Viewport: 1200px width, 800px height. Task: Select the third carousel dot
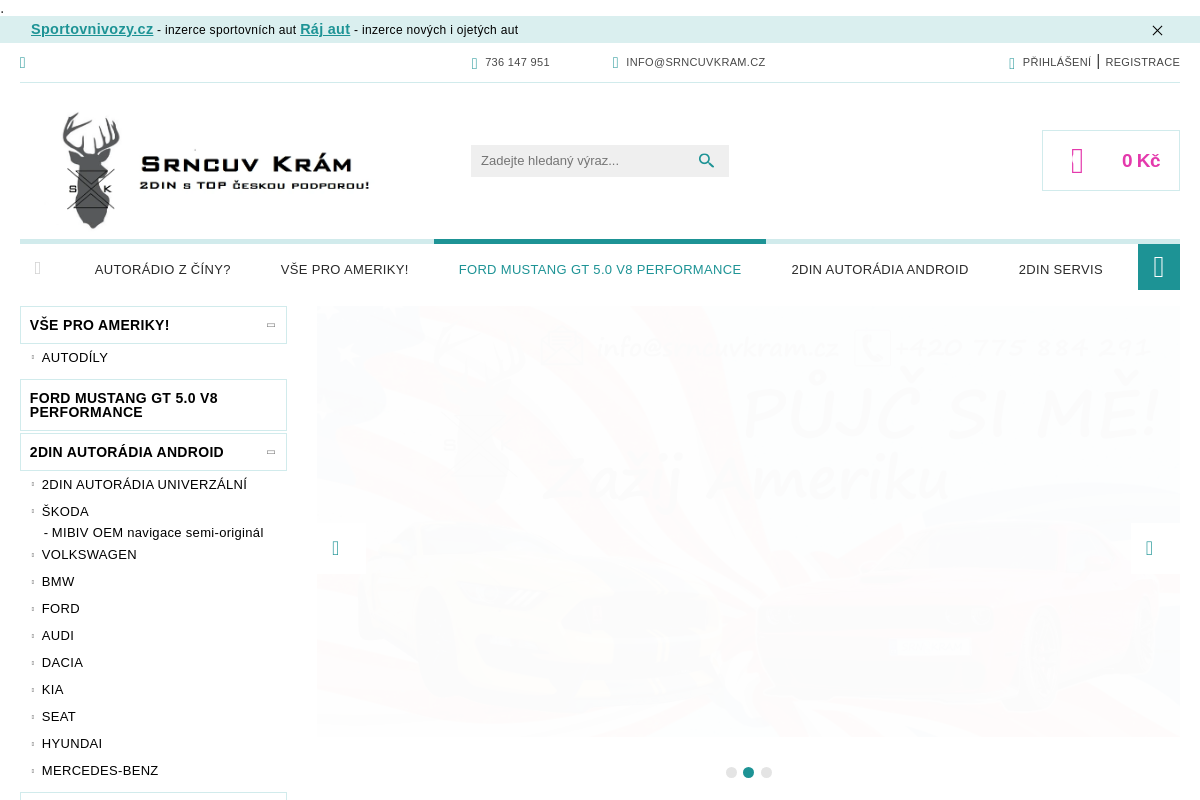766,772
